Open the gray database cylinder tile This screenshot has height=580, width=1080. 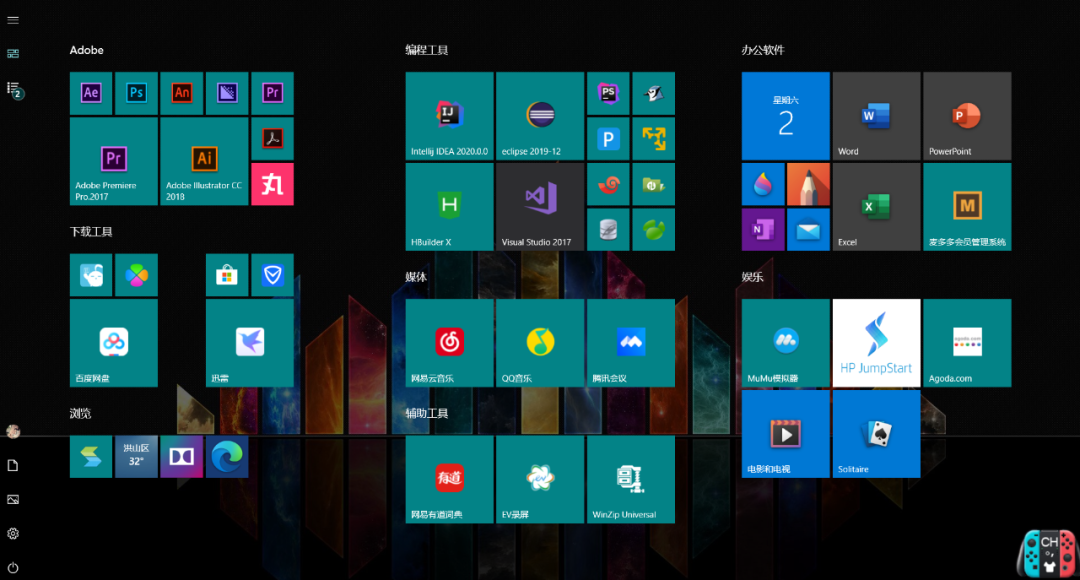609,229
